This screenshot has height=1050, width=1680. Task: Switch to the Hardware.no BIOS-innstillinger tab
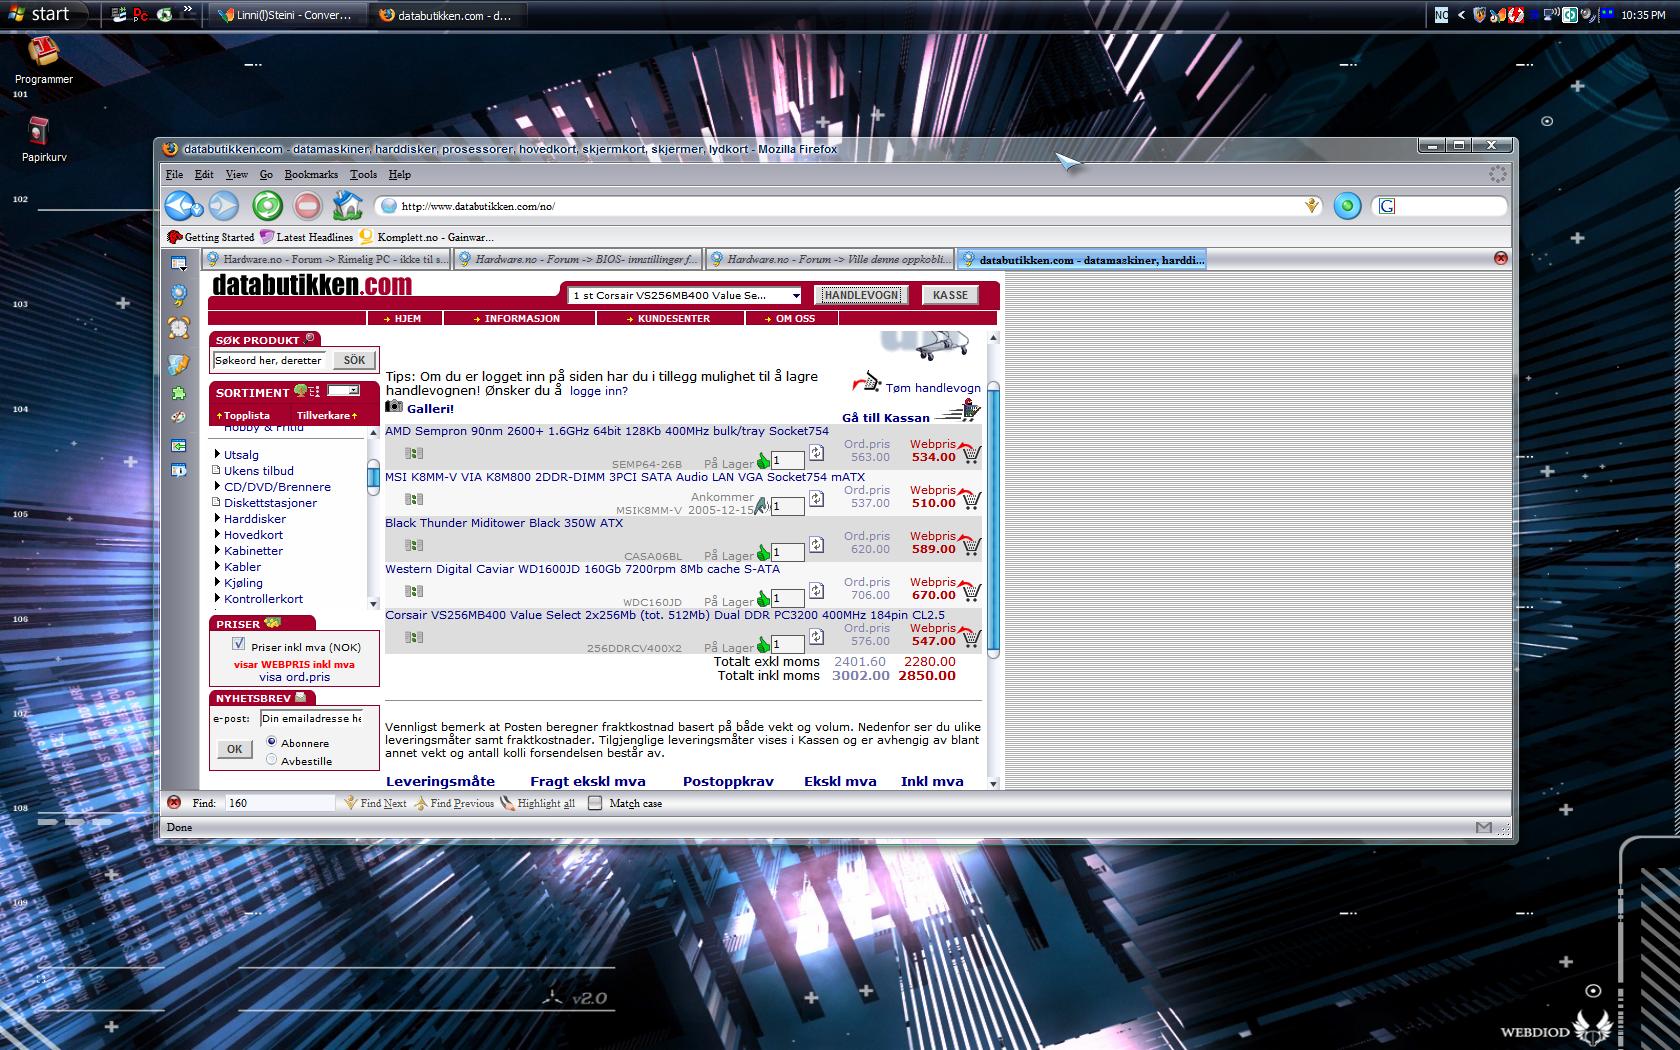577,259
